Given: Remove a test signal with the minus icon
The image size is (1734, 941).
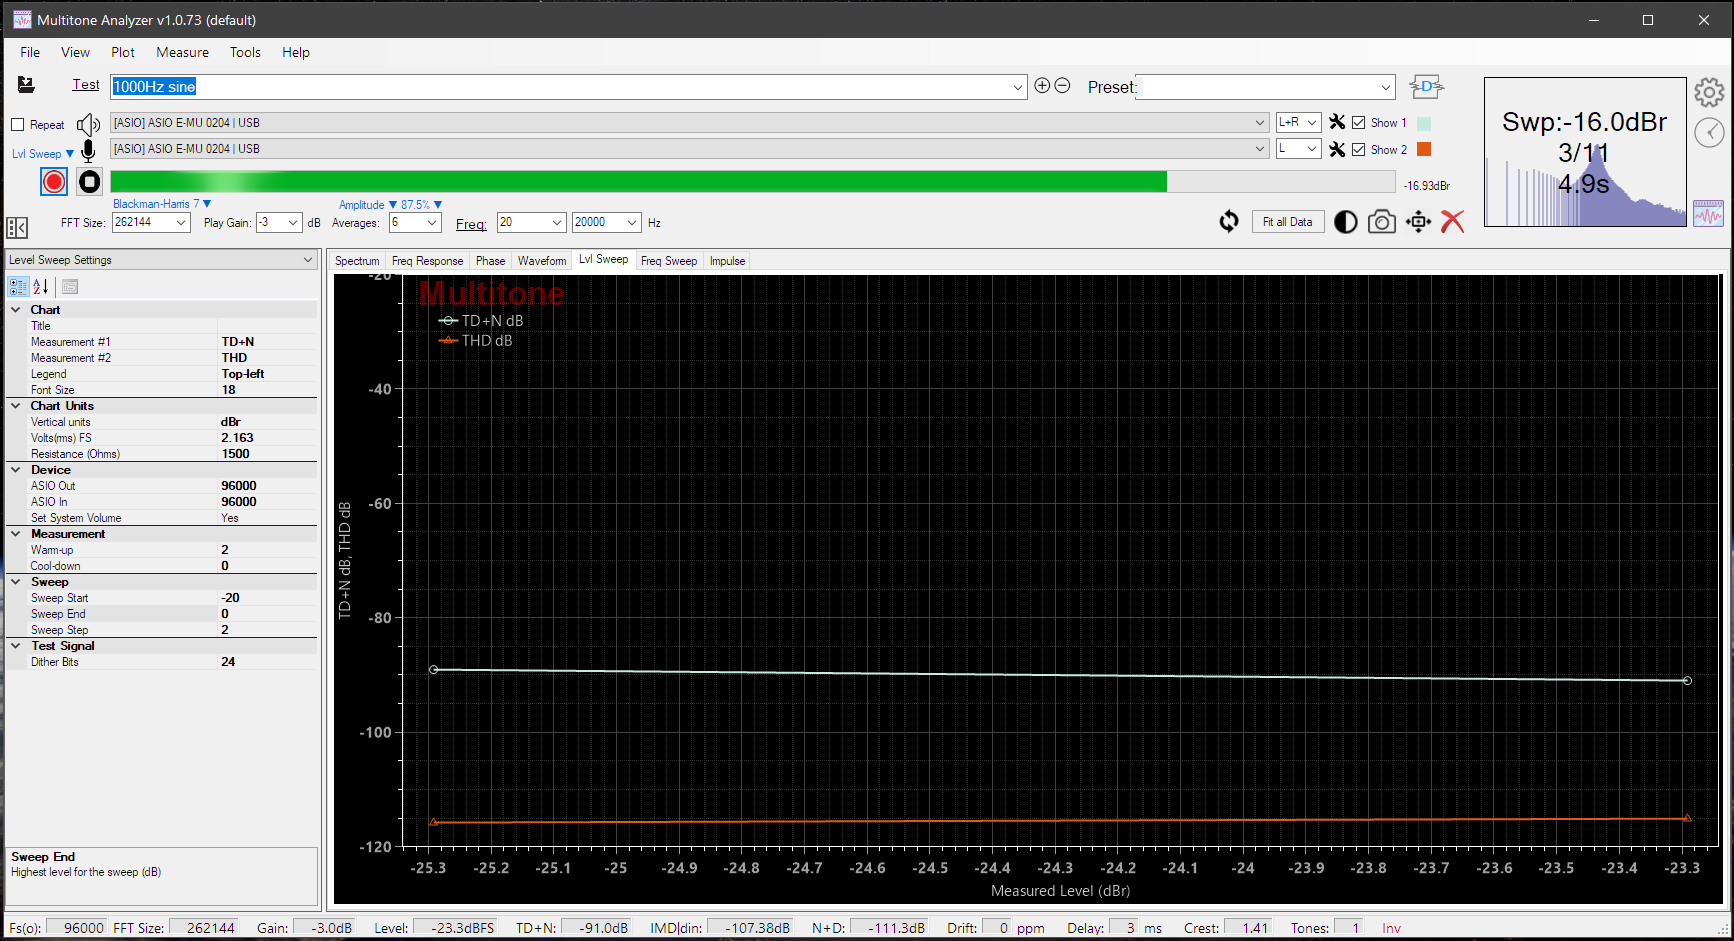Looking at the screenshot, I should pos(1062,86).
